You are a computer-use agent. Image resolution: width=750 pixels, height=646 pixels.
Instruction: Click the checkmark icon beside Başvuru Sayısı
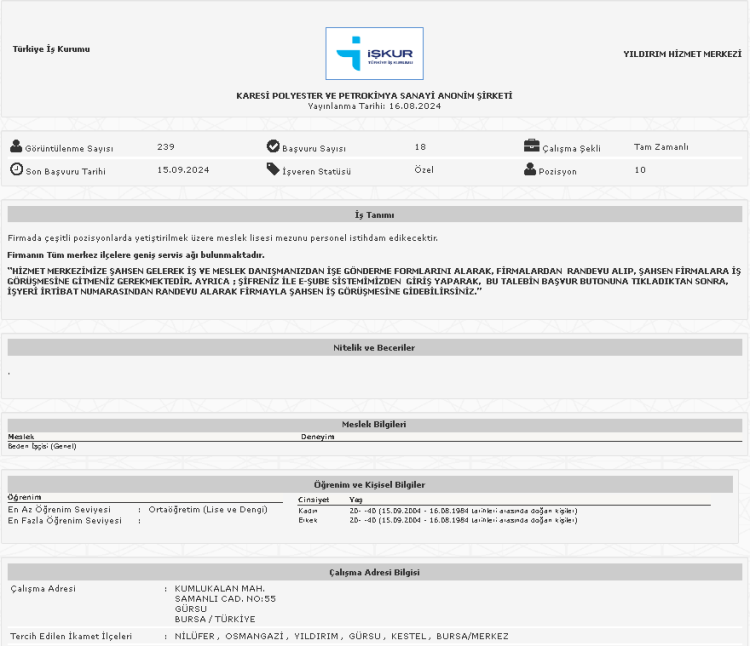[273, 147]
